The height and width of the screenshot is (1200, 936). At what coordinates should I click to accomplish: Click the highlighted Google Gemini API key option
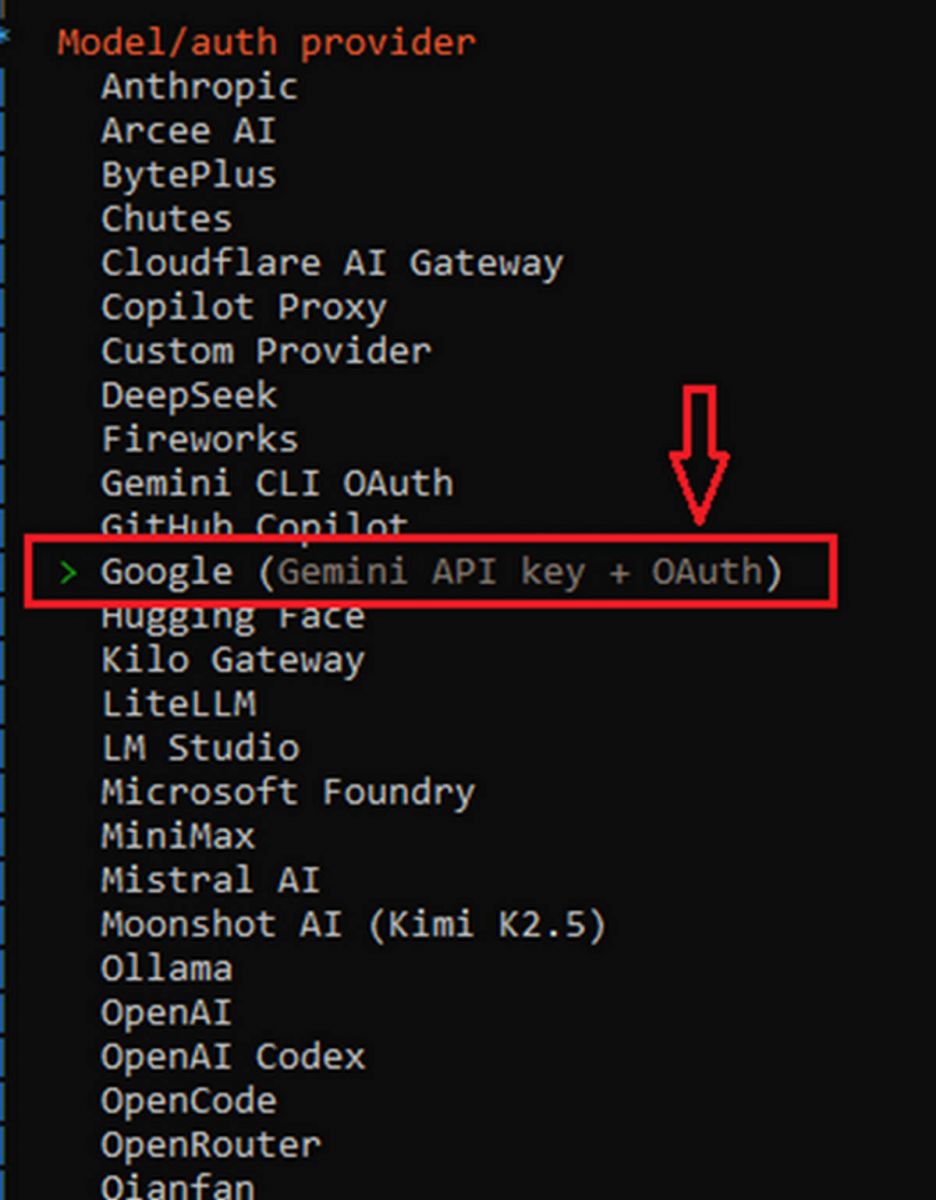(440, 572)
